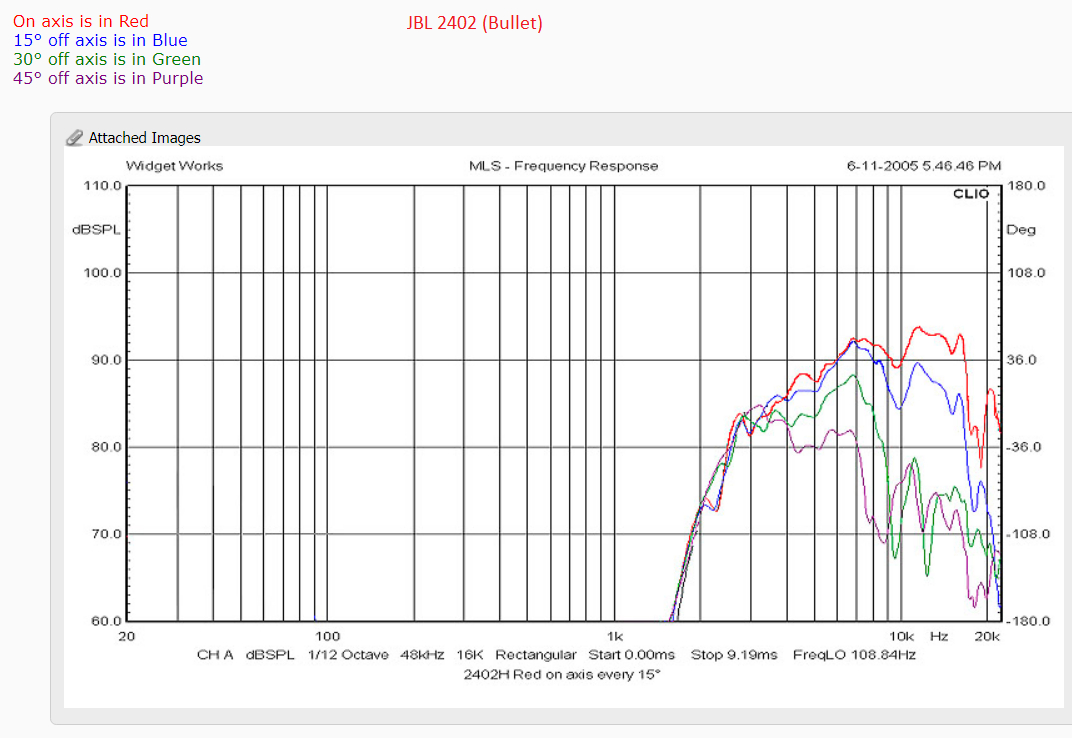Select 'On axis is in Red' line
The width and height of the screenshot is (1072, 738).
(x=81, y=21)
